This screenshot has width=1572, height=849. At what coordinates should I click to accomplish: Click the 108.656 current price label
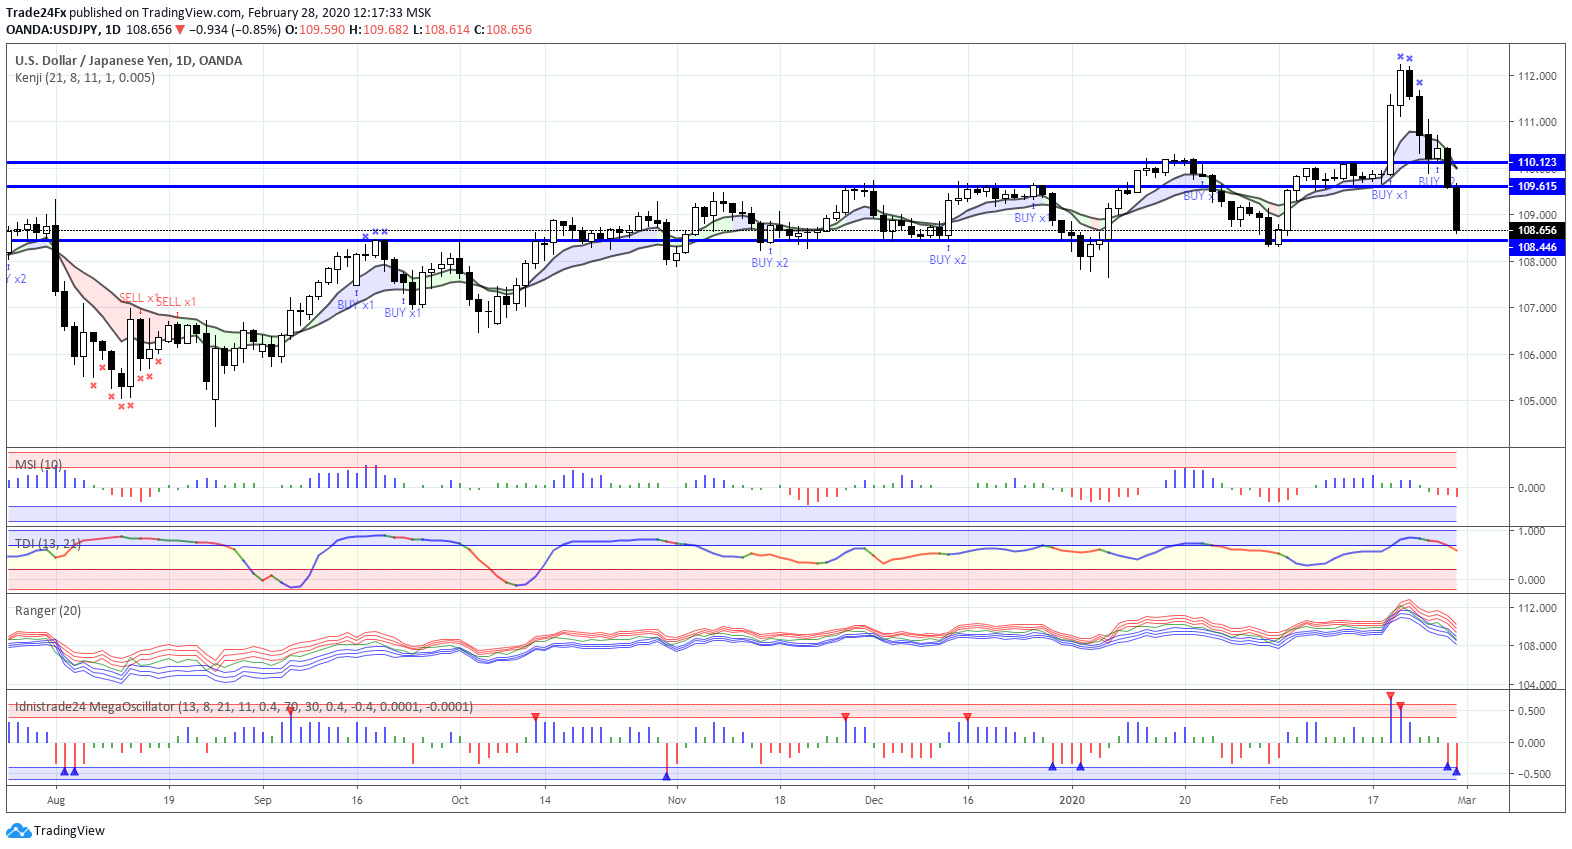pyautogui.click(x=1536, y=230)
